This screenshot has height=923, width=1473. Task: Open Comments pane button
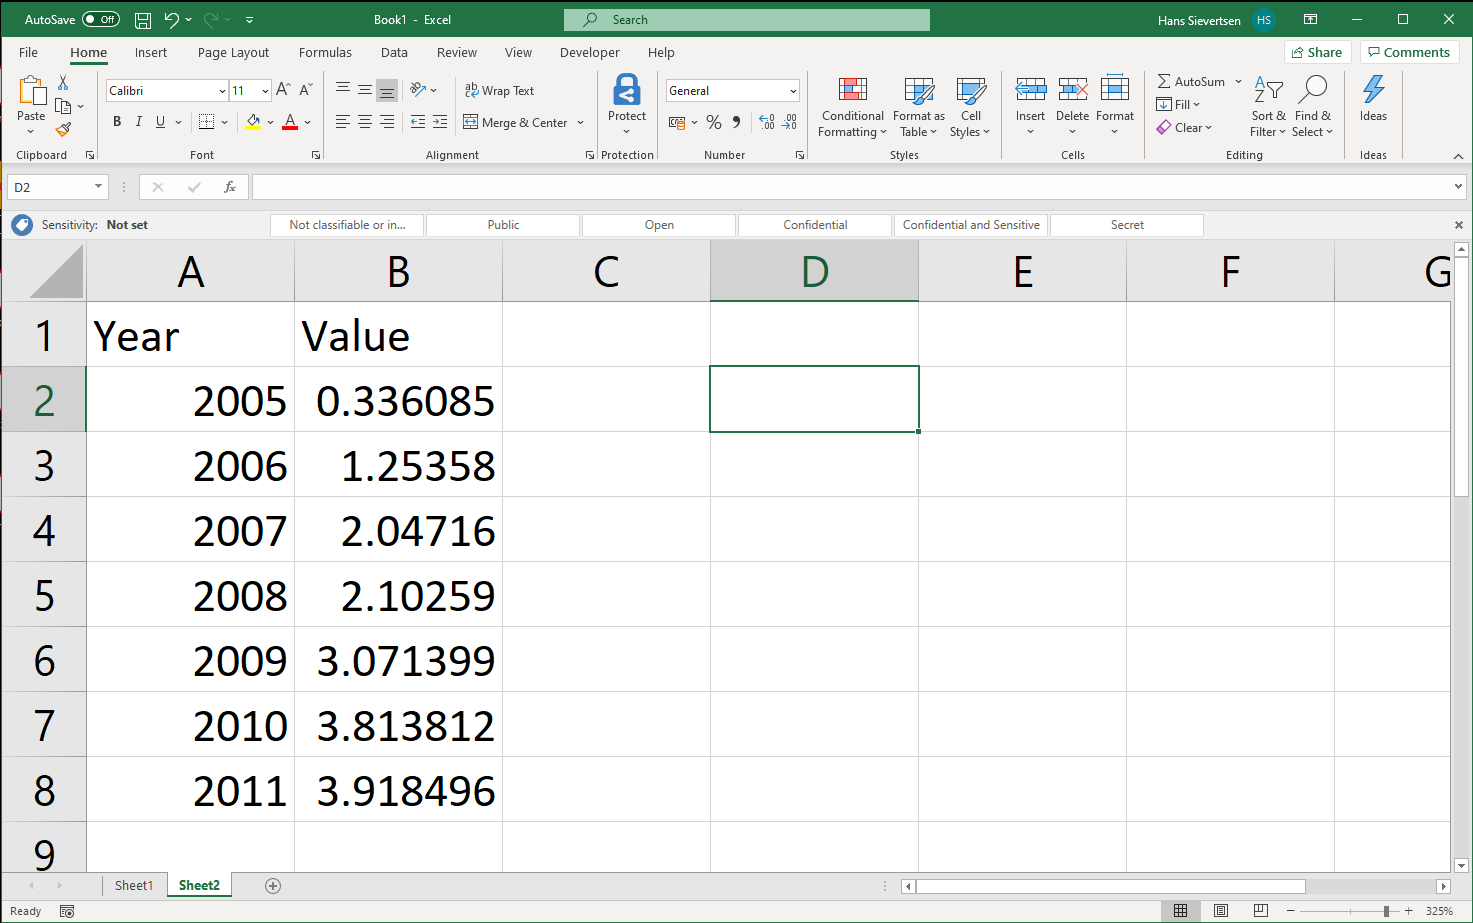tap(1409, 52)
